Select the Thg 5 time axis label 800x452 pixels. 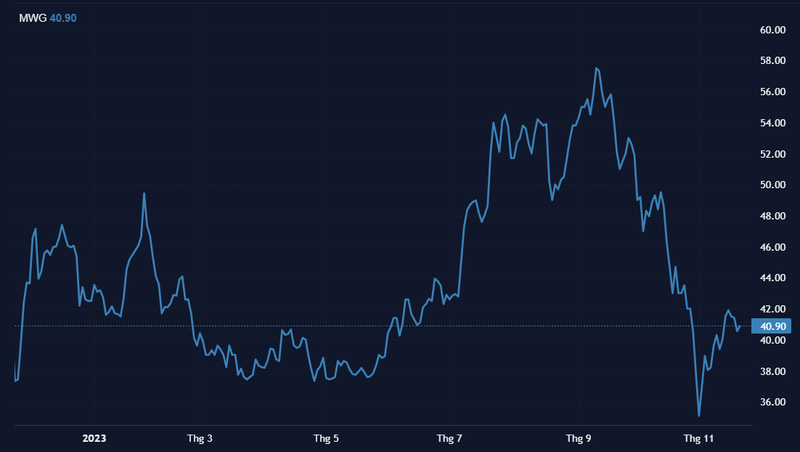click(326, 438)
